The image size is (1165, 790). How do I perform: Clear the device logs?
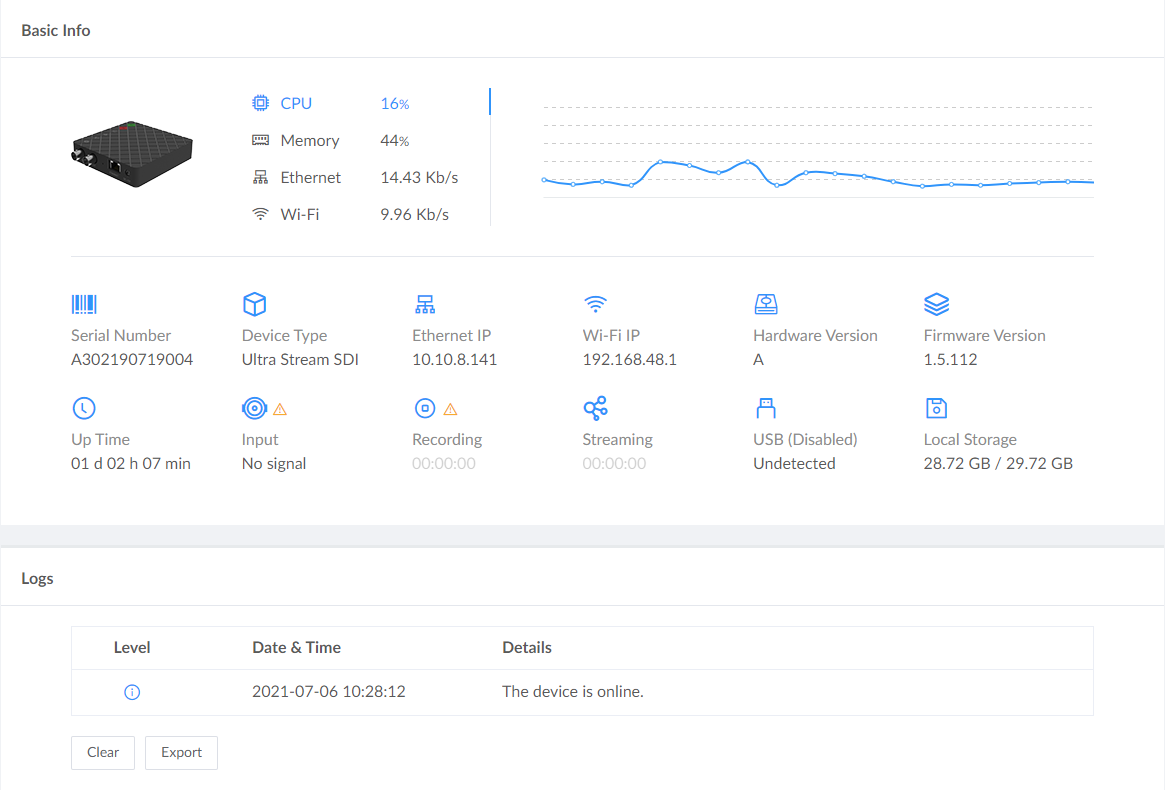tap(103, 753)
